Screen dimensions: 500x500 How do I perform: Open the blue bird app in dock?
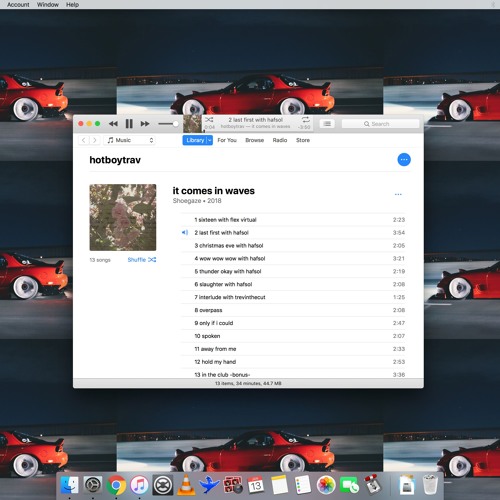(x=209, y=485)
